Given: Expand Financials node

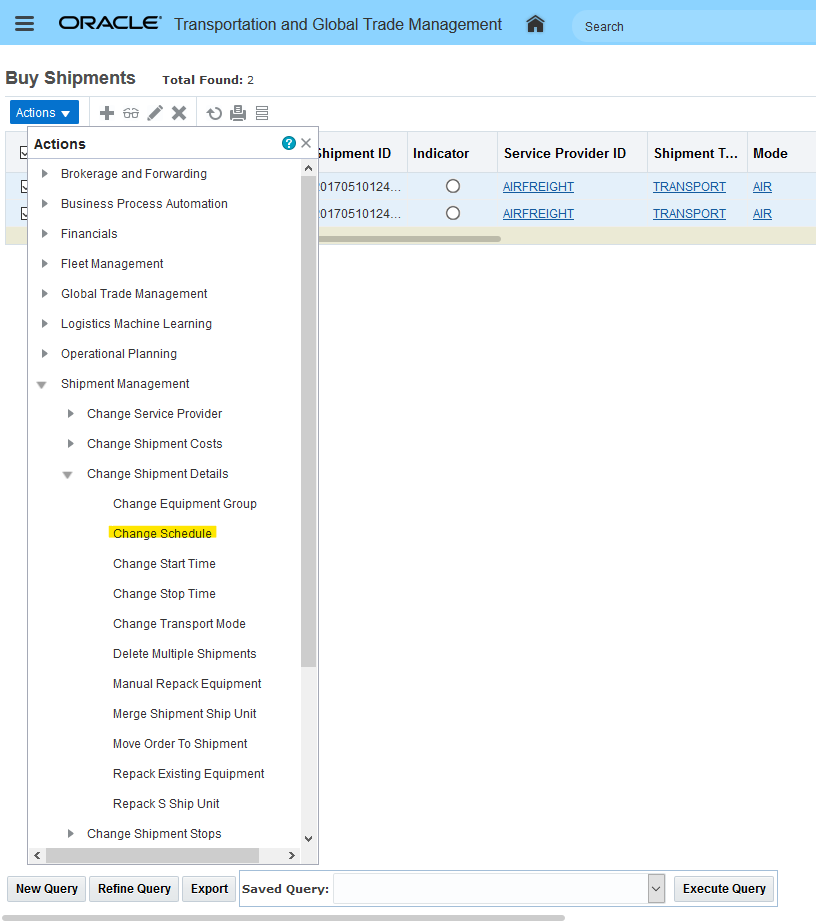Looking at the screenshot, I should [x=44, y=234].
